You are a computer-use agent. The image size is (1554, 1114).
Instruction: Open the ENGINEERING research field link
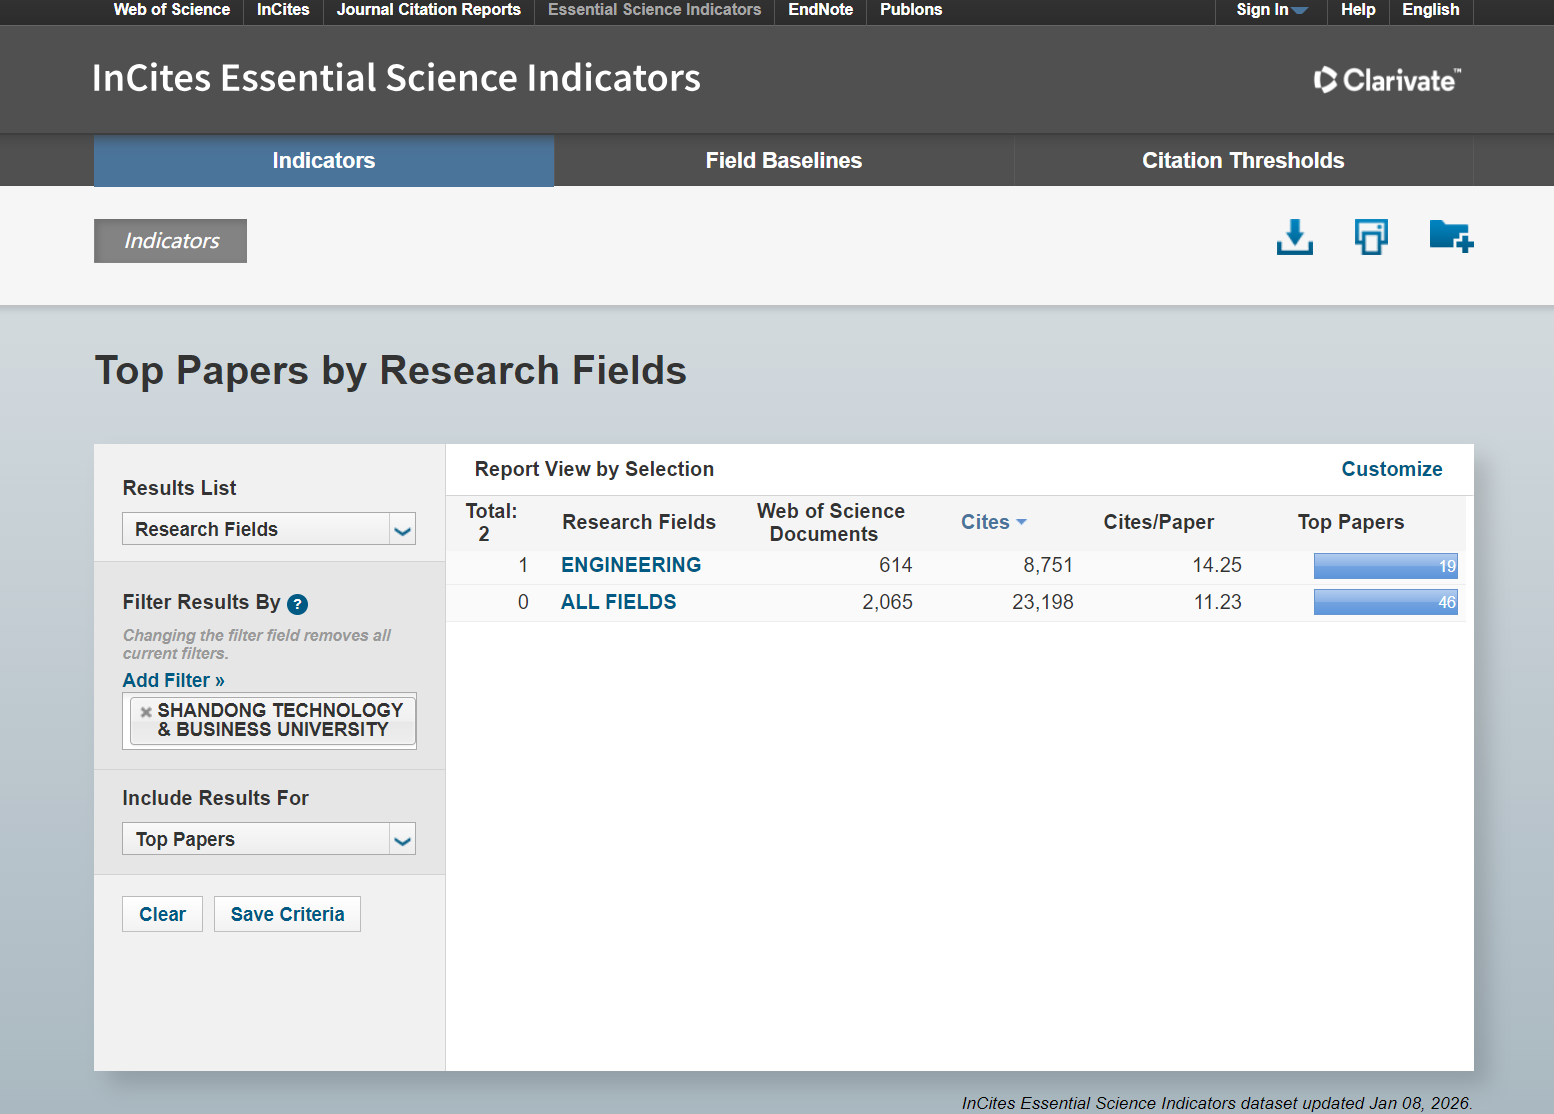(630, 565)
